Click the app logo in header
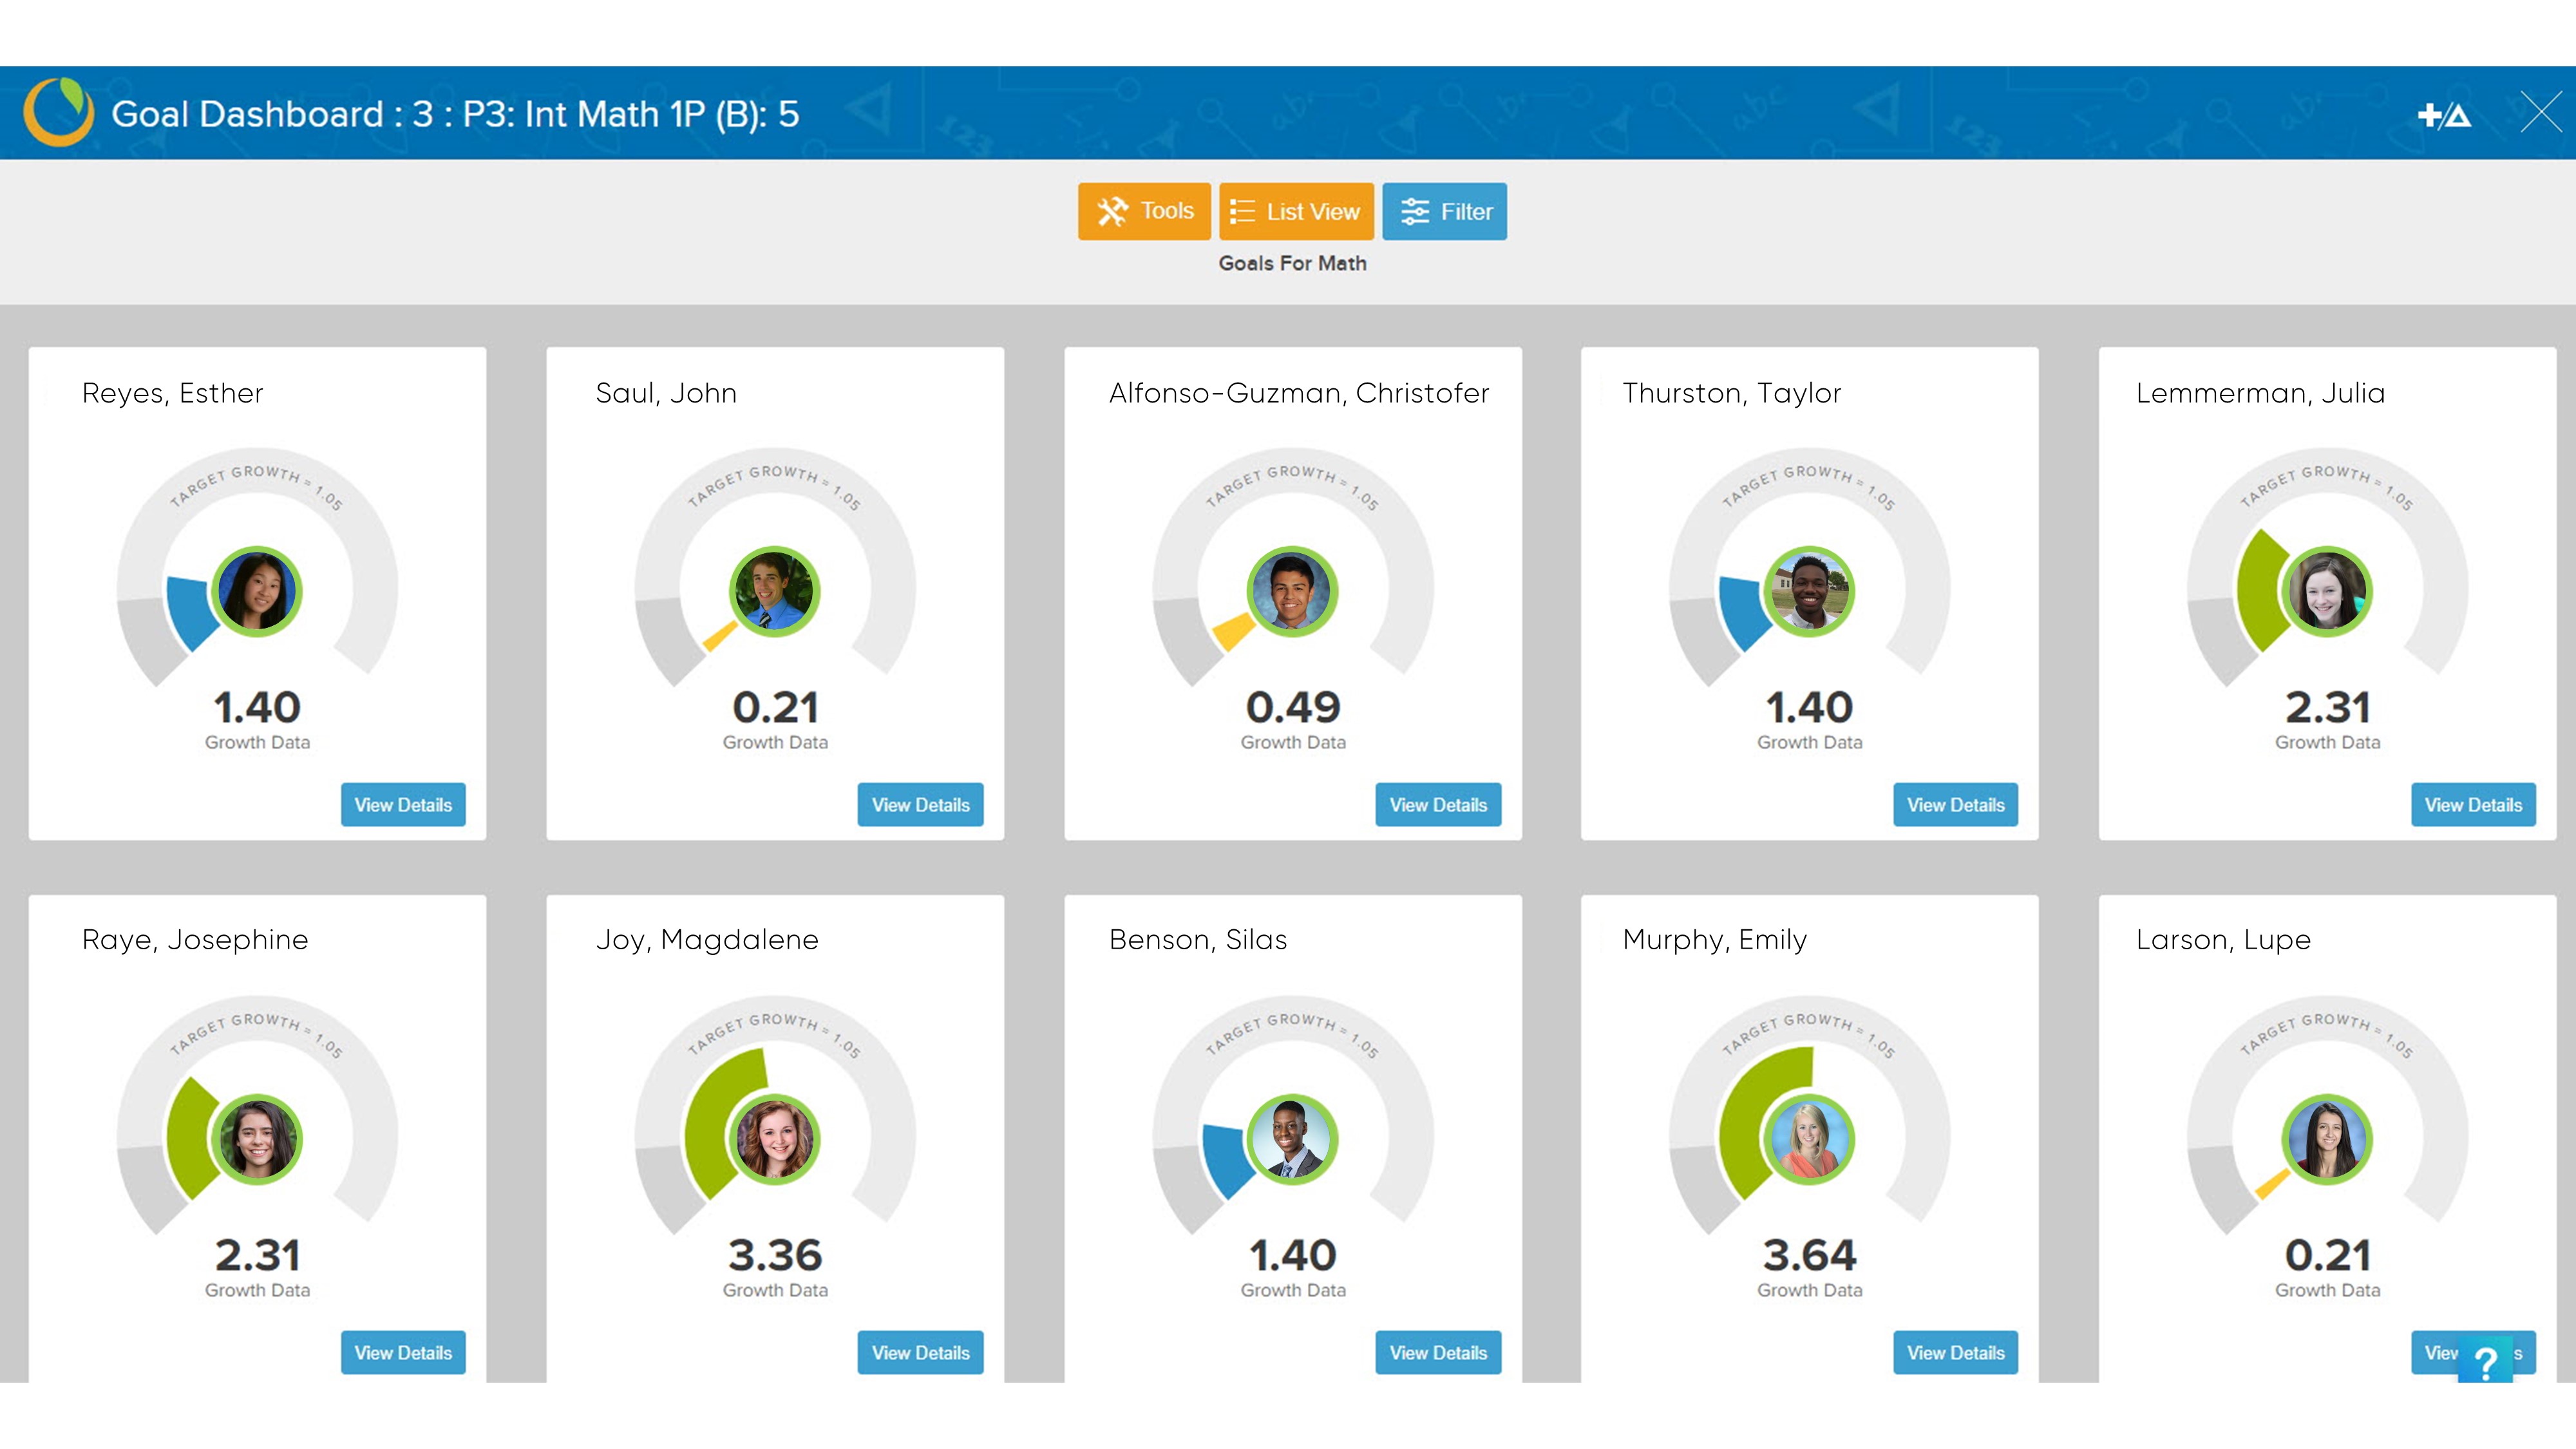This screenshot has height=1449, width=2576. tap(59, 112)
